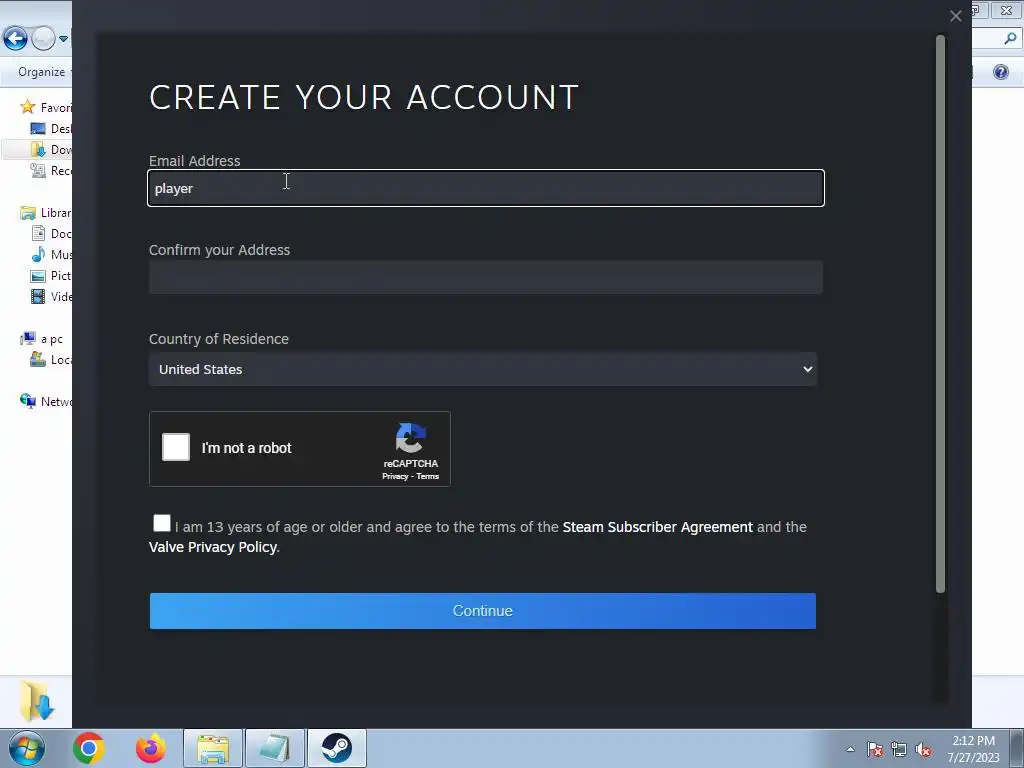This screenshot has width=1024, height=768.
Task: Select Pictures library in Explorer
Action: [51, 276]
